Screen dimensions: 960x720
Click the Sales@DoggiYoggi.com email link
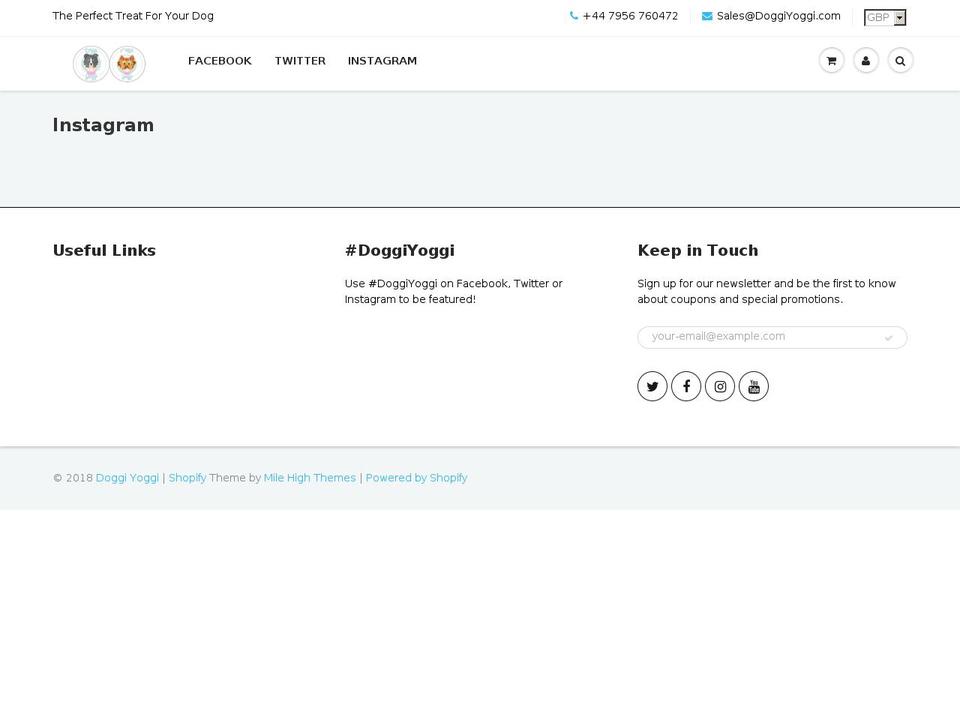[x=778, y=16]
